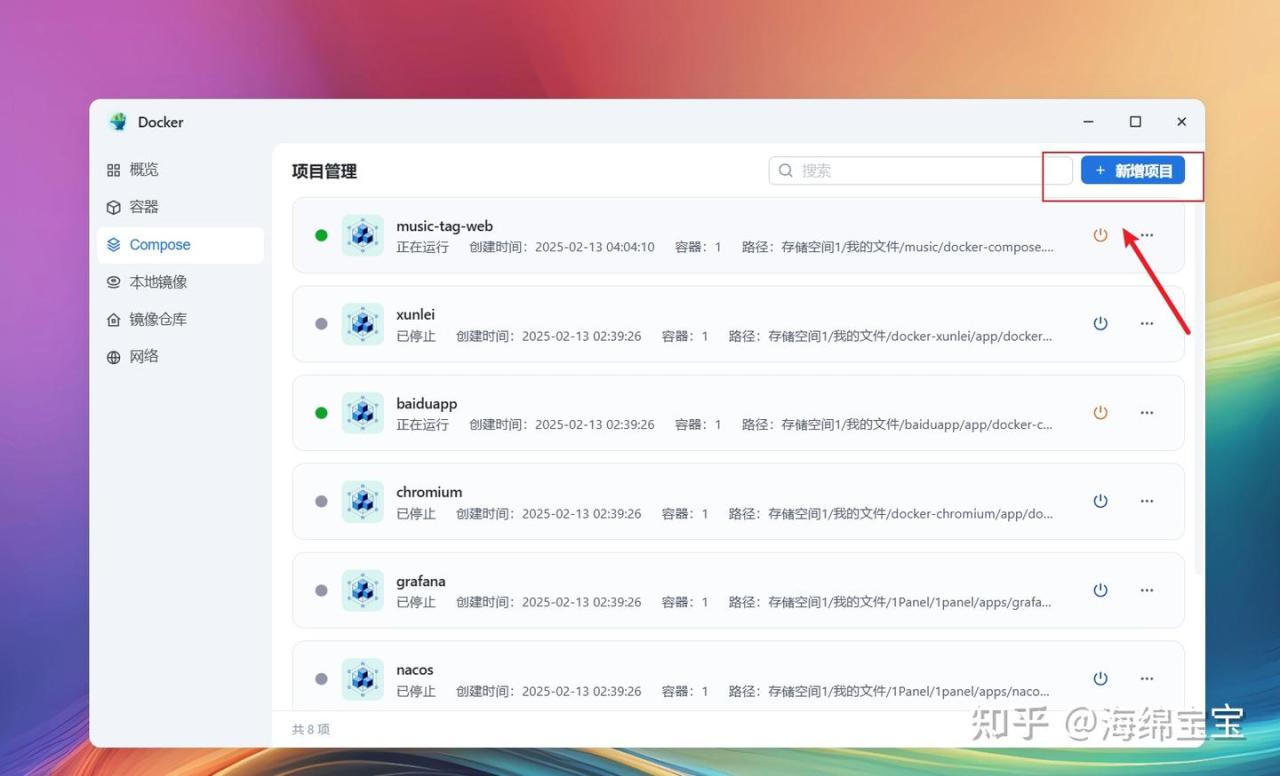Image resolution: width=1280 pixels, height=776 pixels.
Task: Open more options for xunlei
Action: 1147,324
